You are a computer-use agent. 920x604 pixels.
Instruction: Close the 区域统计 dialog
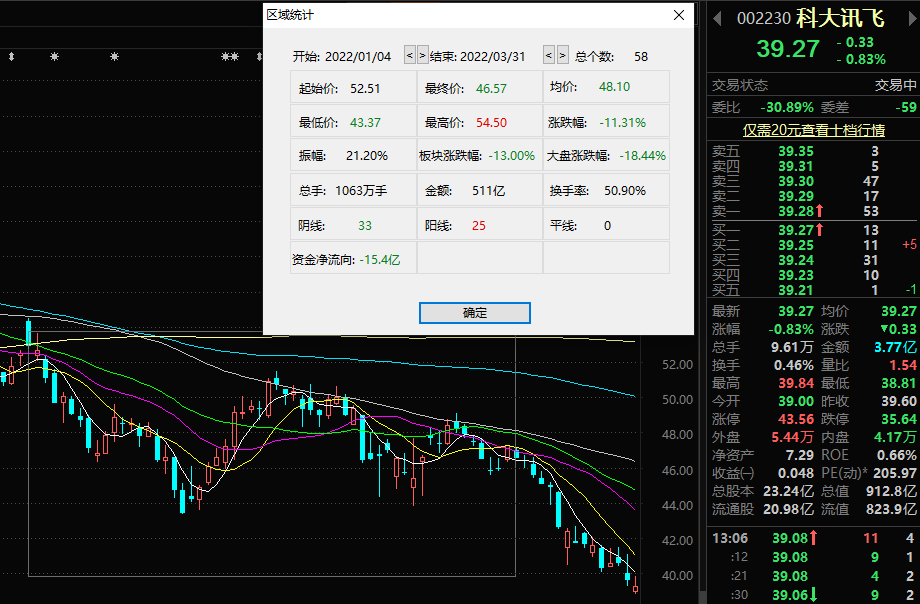679,15
